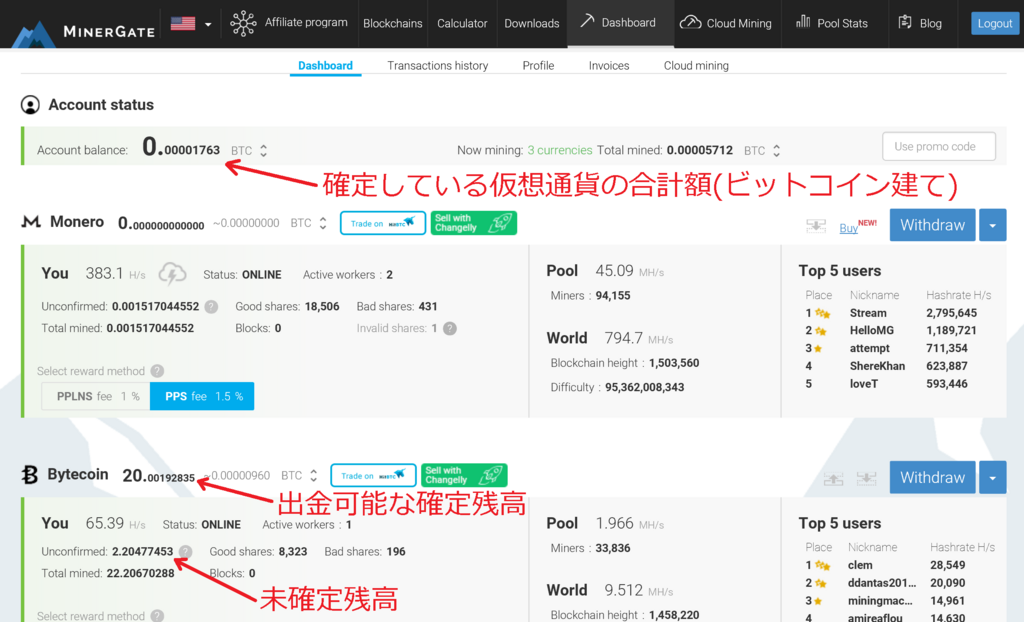Open Pool Stats page
Image resolution: width=1024 pixels, height=622 pixels.
pyautogui.click(x=831, y=23)
